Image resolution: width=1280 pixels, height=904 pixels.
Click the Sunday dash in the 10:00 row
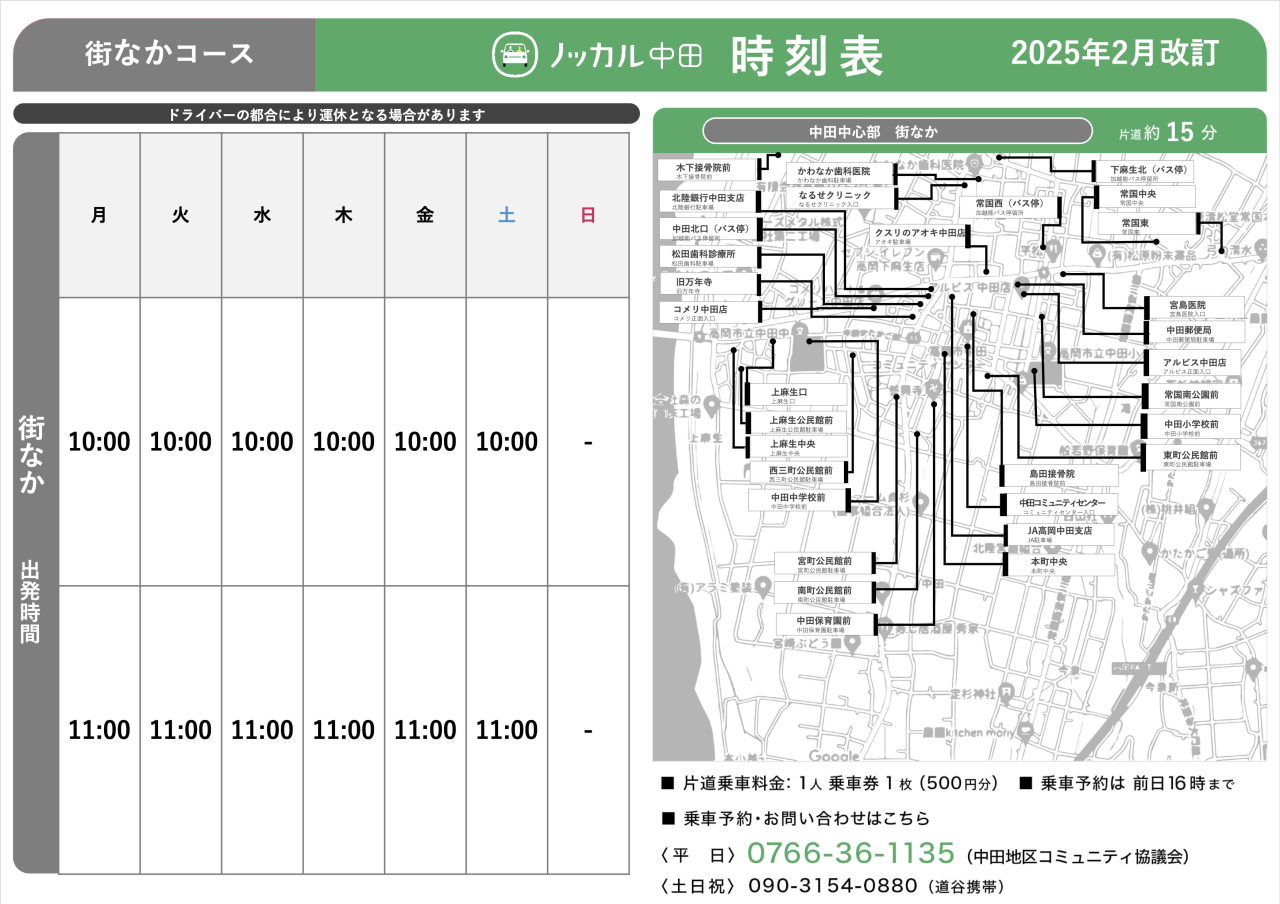point(588,442)
